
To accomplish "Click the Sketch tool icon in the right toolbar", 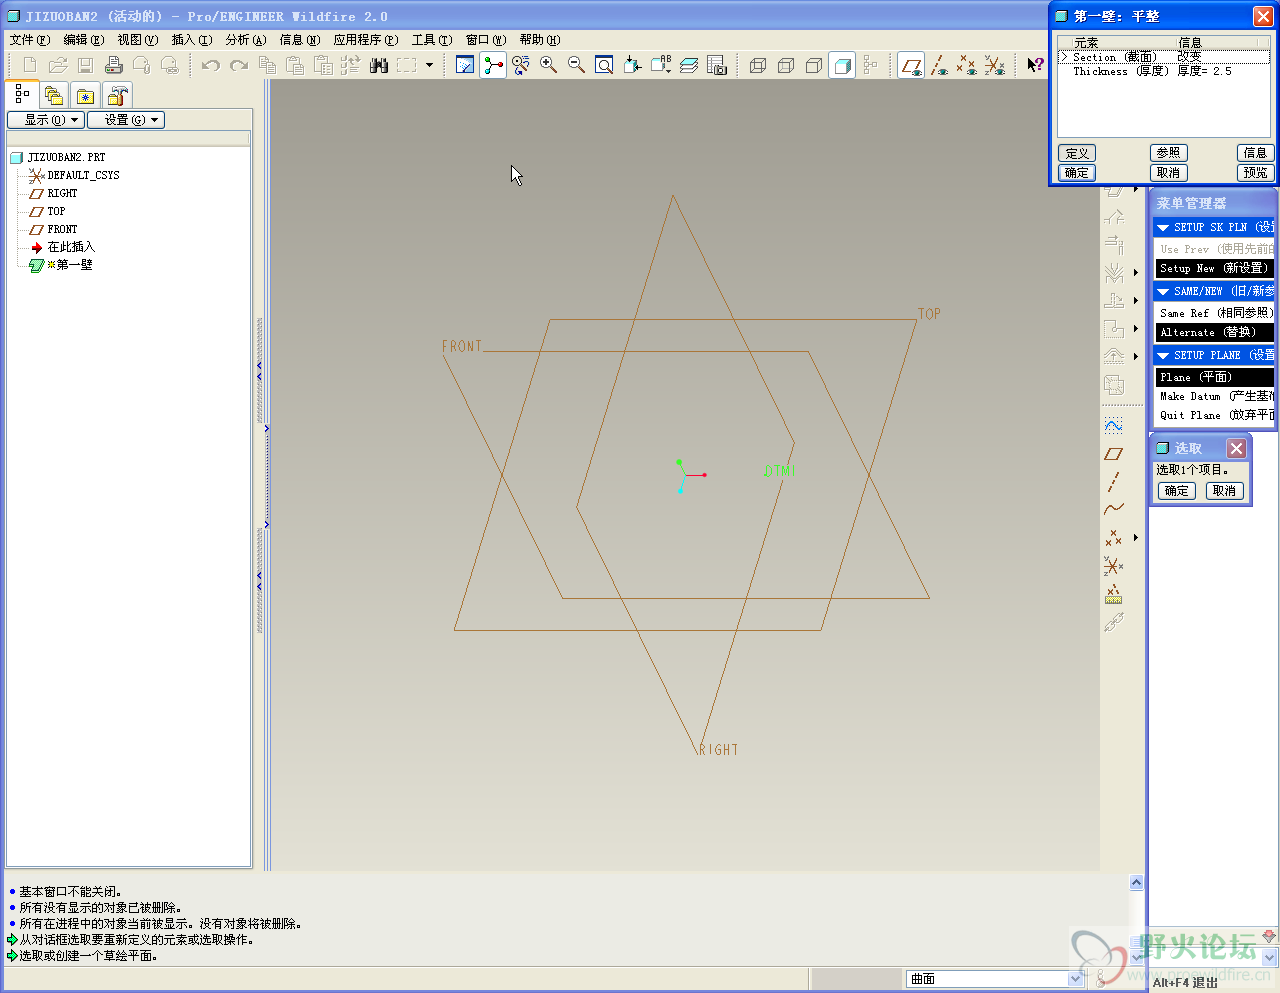I will (x=1114, y=425).
